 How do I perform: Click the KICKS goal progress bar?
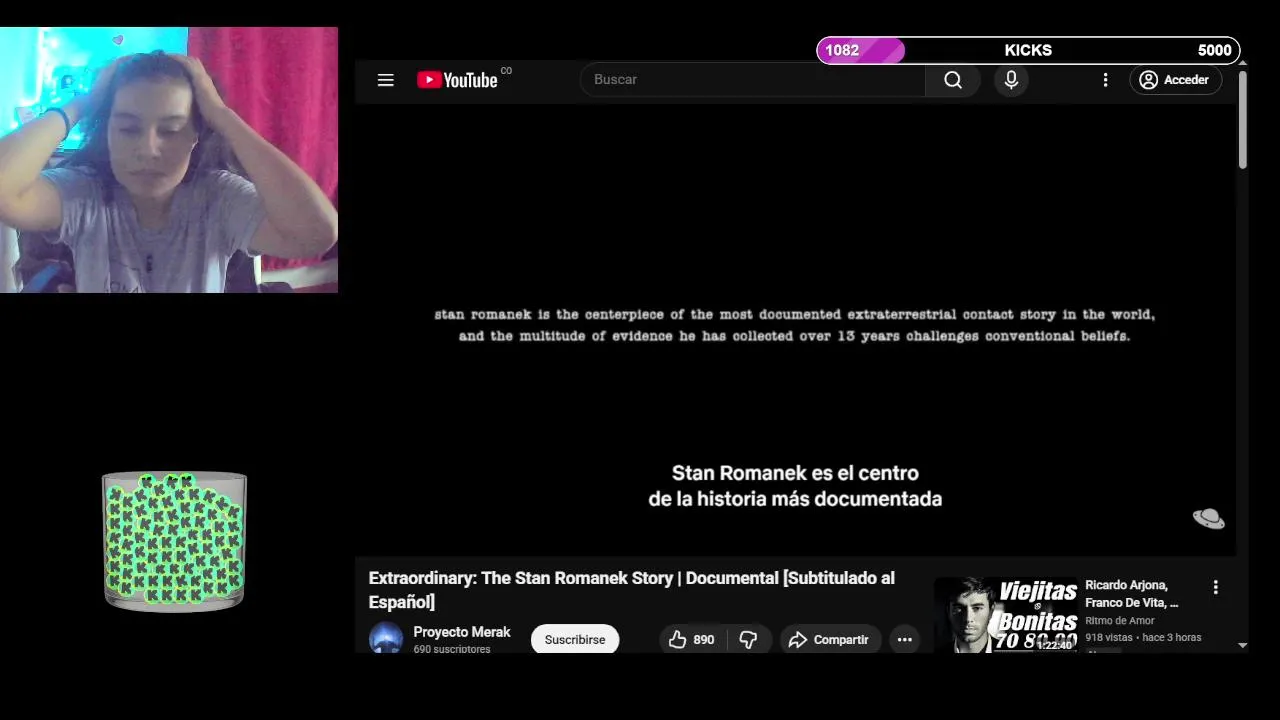pos(1028,50)
